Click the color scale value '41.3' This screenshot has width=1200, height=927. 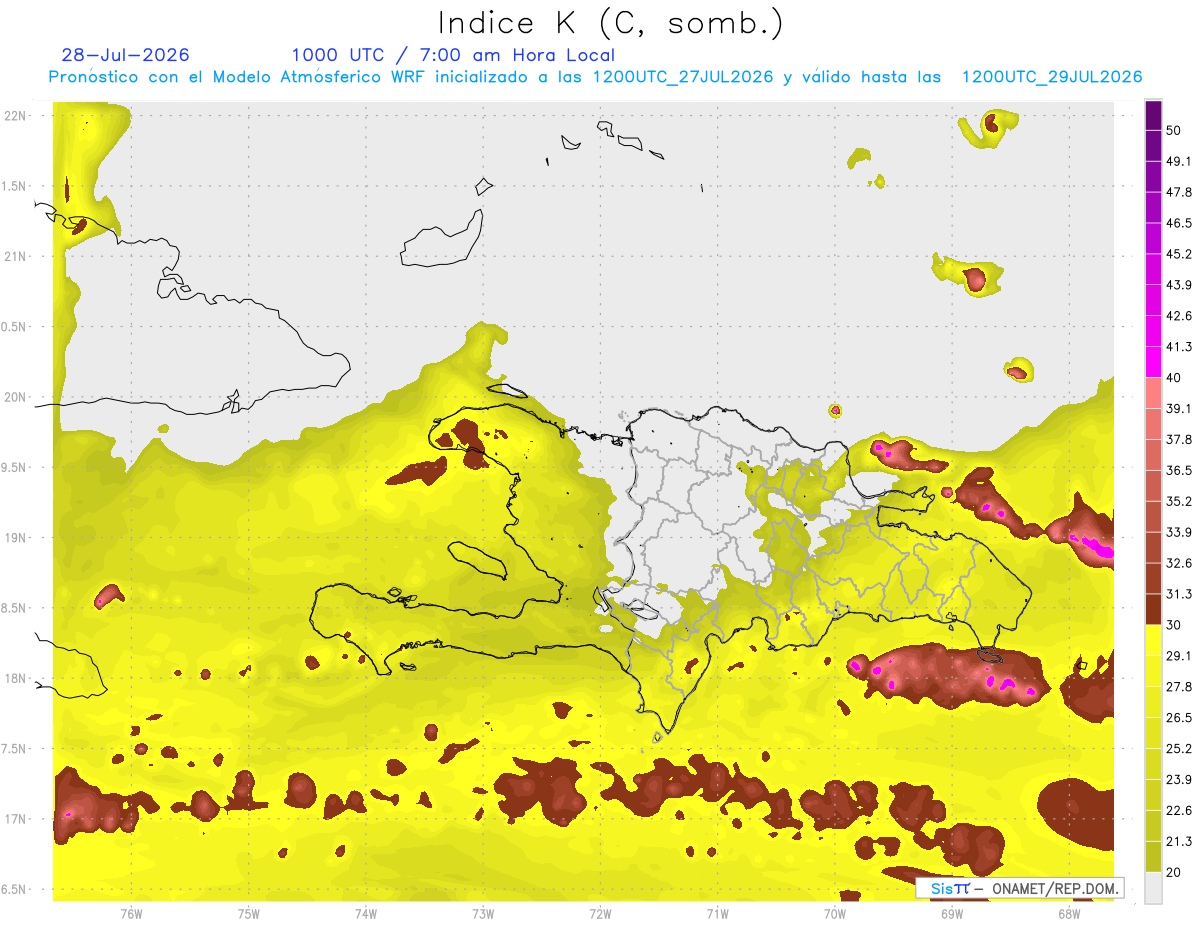click(x=1179, y=346)
